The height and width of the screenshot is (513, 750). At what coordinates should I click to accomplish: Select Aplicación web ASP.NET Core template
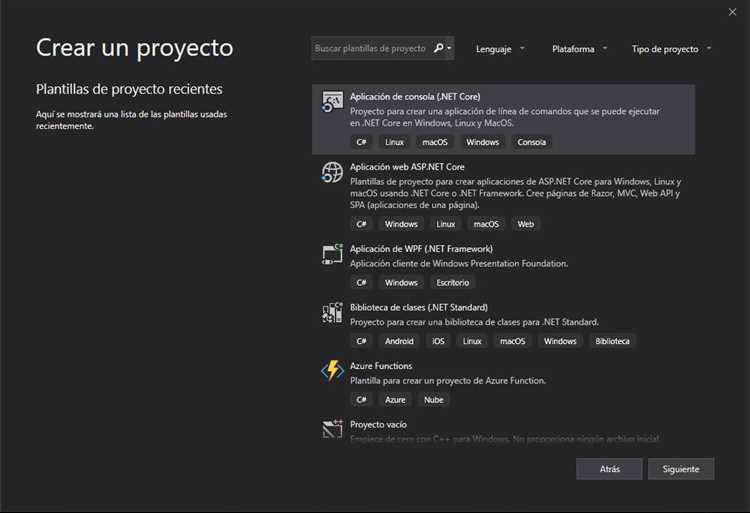[x=503, y=196]
